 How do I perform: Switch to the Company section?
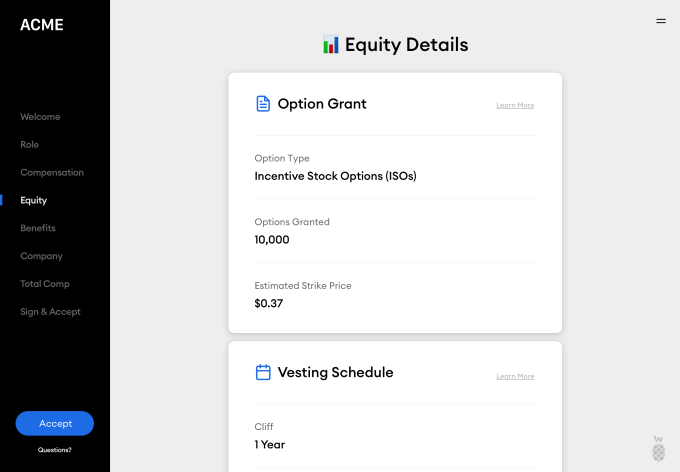click(41, 256)
